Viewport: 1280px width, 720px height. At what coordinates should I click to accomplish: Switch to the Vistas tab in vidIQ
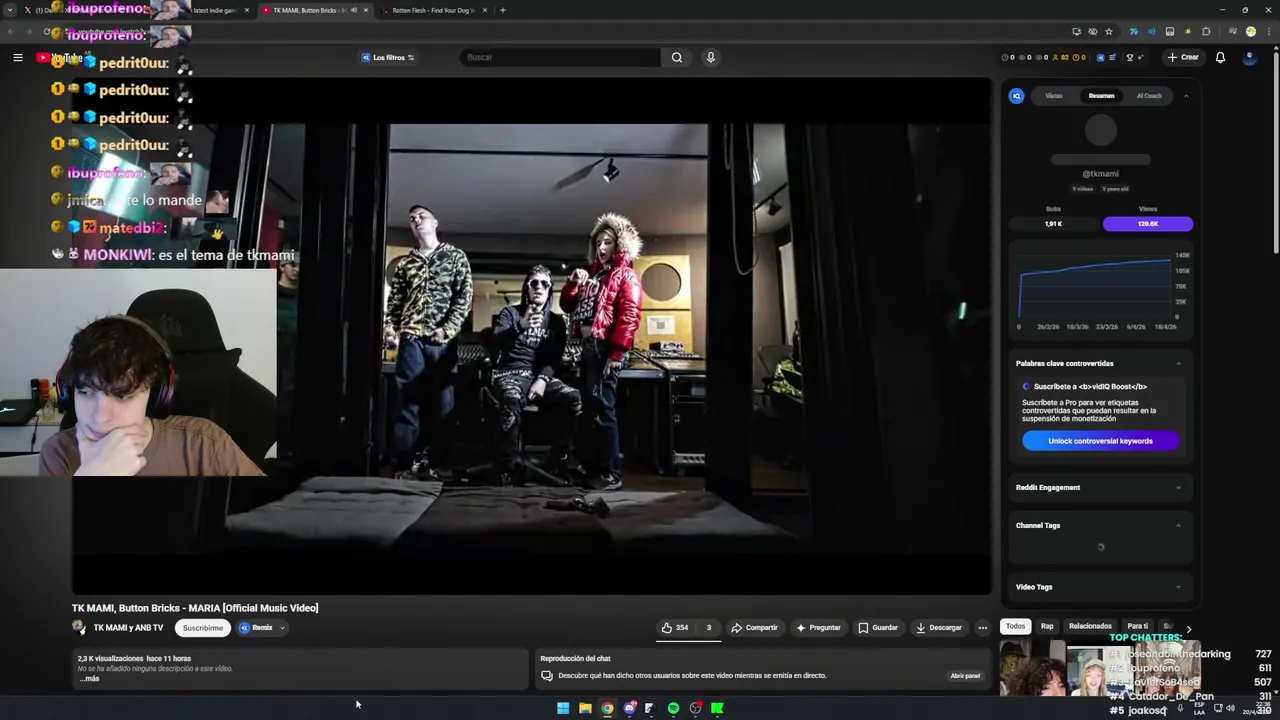click(1054, 96)
